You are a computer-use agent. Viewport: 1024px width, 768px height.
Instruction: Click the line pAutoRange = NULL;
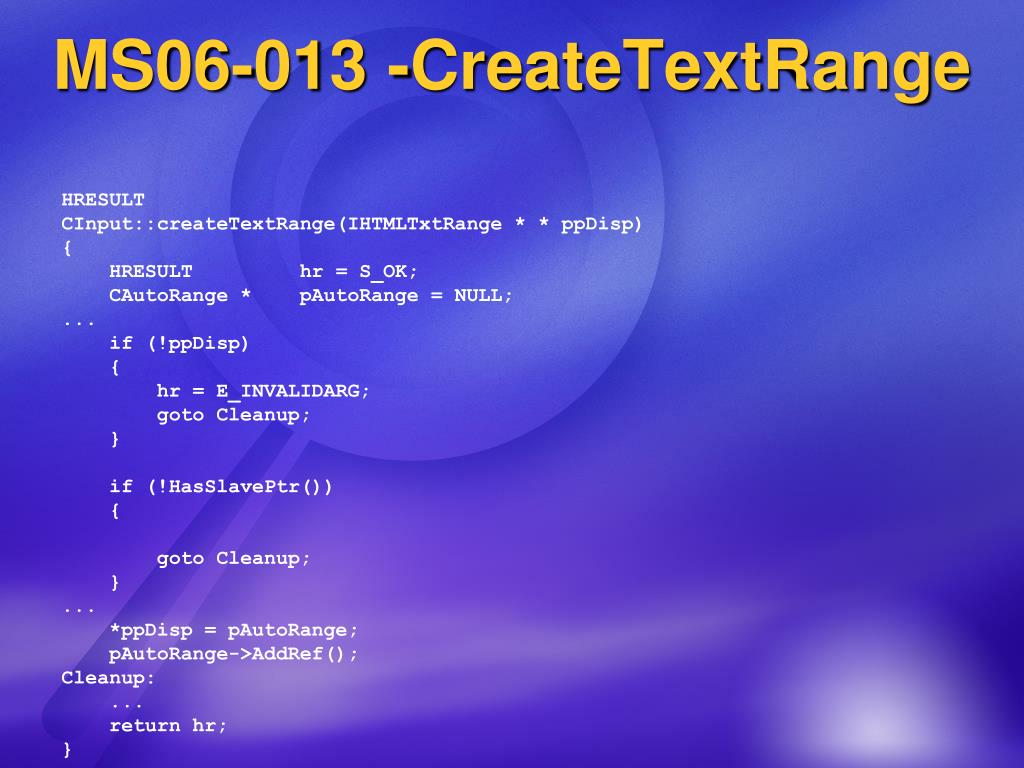click(x=406, y=296)
